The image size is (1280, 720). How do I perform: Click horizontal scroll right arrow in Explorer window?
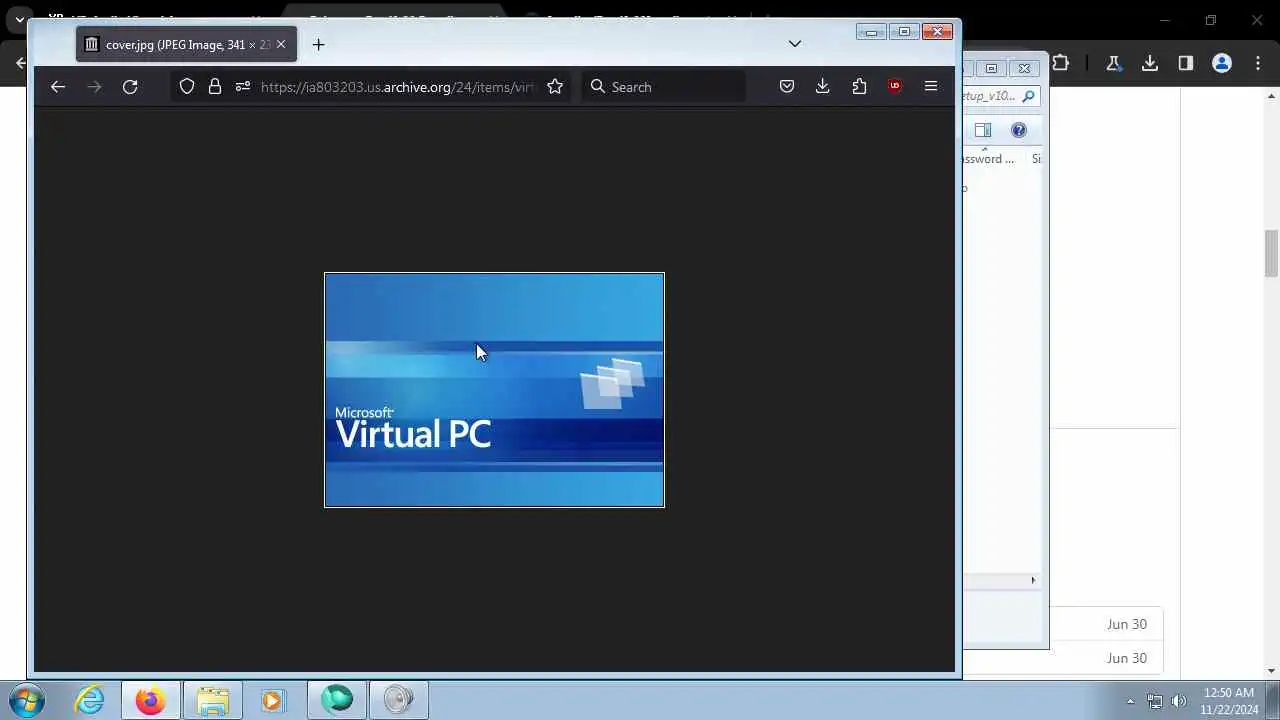coord(1033,580)
